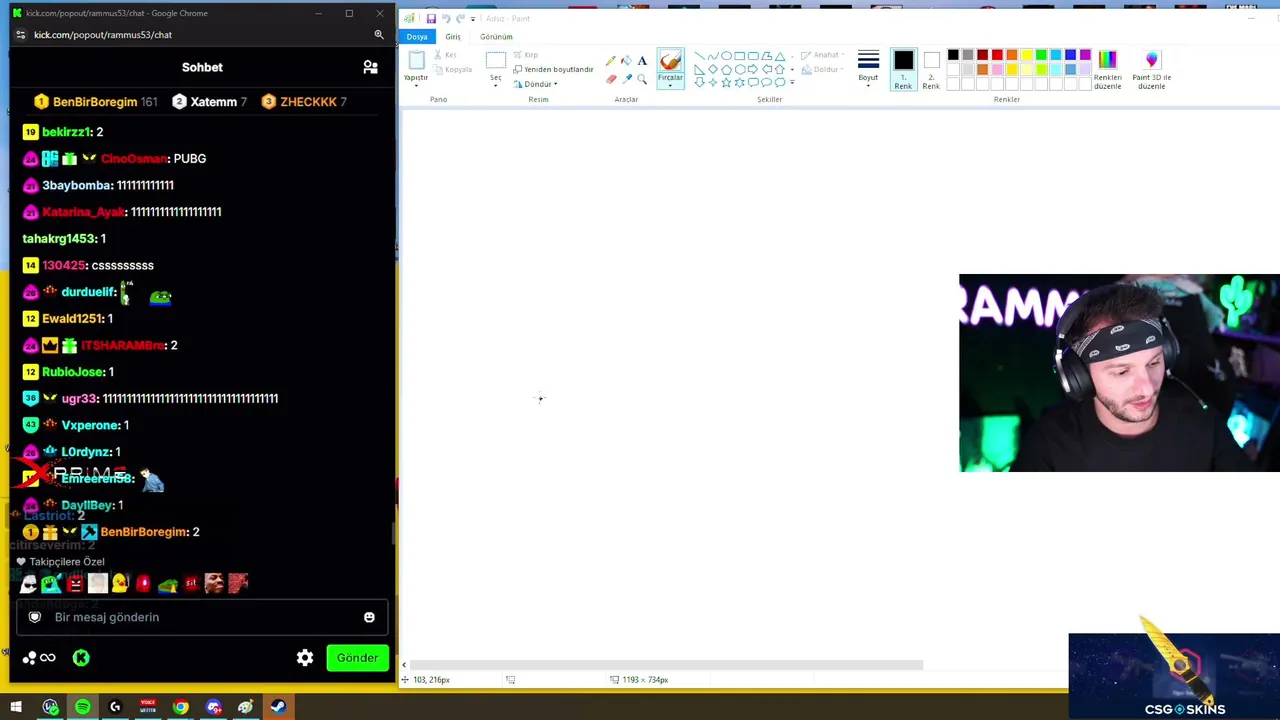This screenshot has height=720, width=1280.
Task: Select the Color picker eyedropper tool
Action: pos(627,79)
